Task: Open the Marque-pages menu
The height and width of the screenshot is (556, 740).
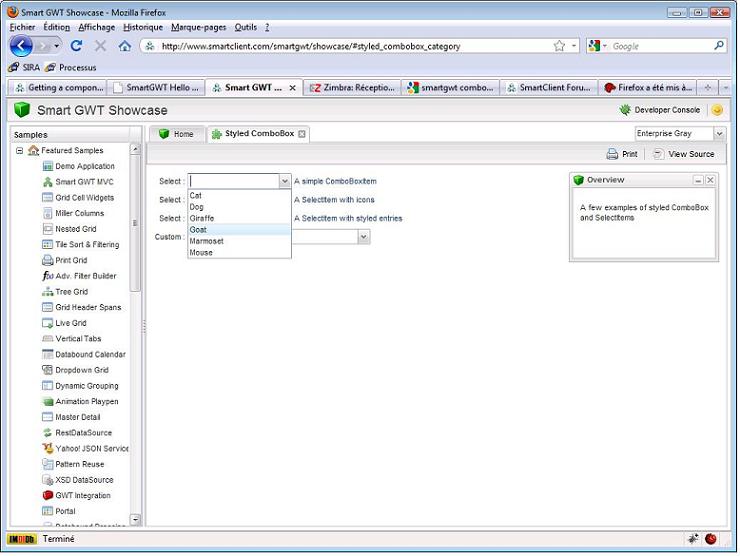Action: [198, 27]
